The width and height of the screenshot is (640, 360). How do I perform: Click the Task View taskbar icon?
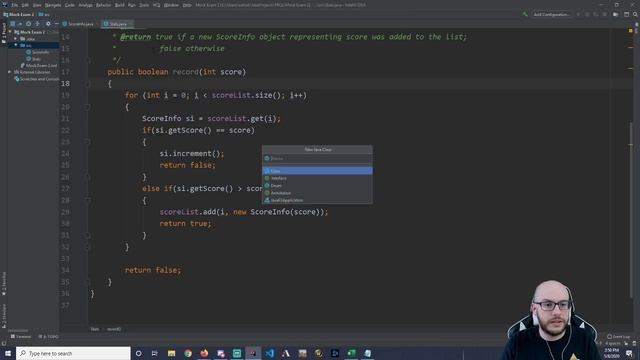point(155,353)
